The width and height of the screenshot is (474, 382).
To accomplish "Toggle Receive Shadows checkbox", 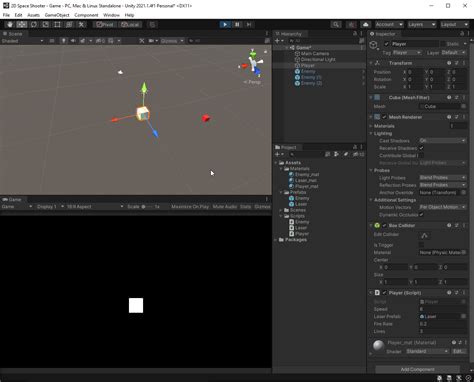I will (x=421, y=148).
